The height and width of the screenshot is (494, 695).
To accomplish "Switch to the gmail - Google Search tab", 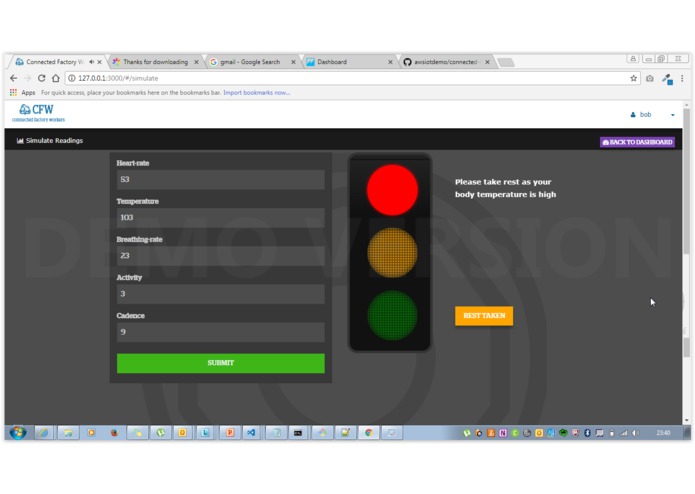I will point(250,62).
